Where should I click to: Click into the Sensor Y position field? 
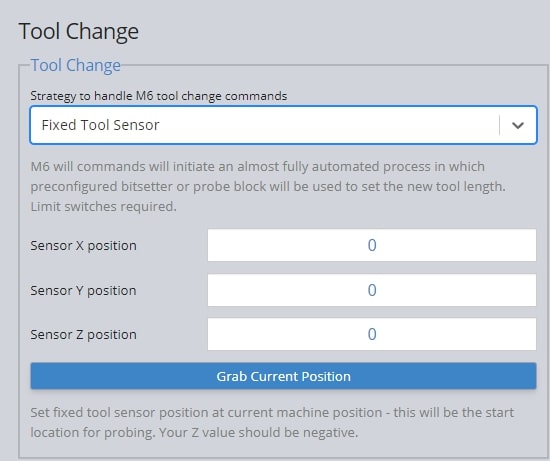[372, 290]
